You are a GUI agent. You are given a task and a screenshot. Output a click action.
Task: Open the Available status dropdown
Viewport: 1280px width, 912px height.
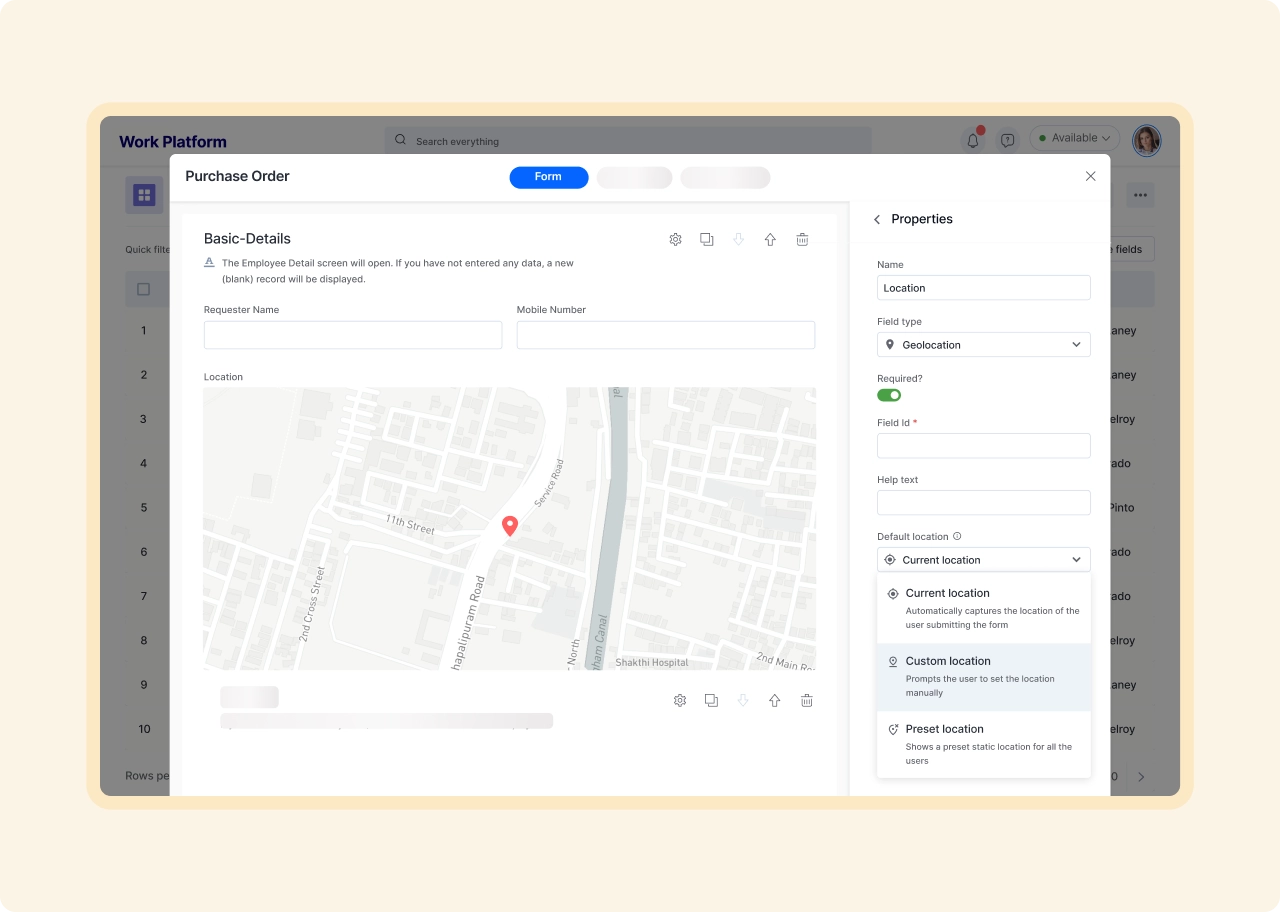click(1074, 138)
